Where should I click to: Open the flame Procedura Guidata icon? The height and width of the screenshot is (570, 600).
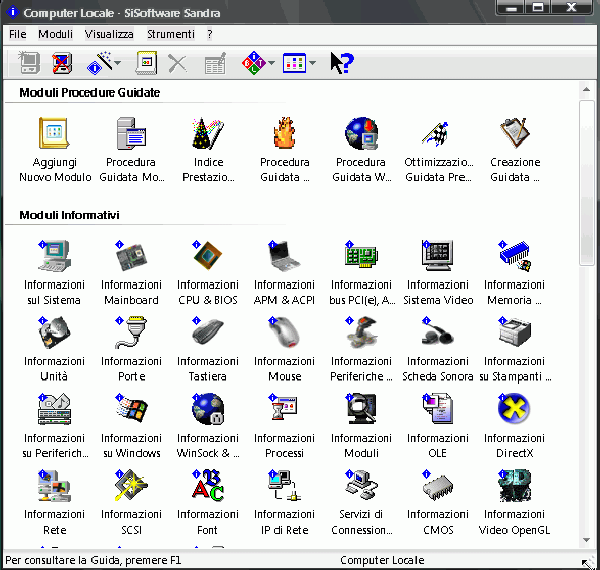[285, 150]
